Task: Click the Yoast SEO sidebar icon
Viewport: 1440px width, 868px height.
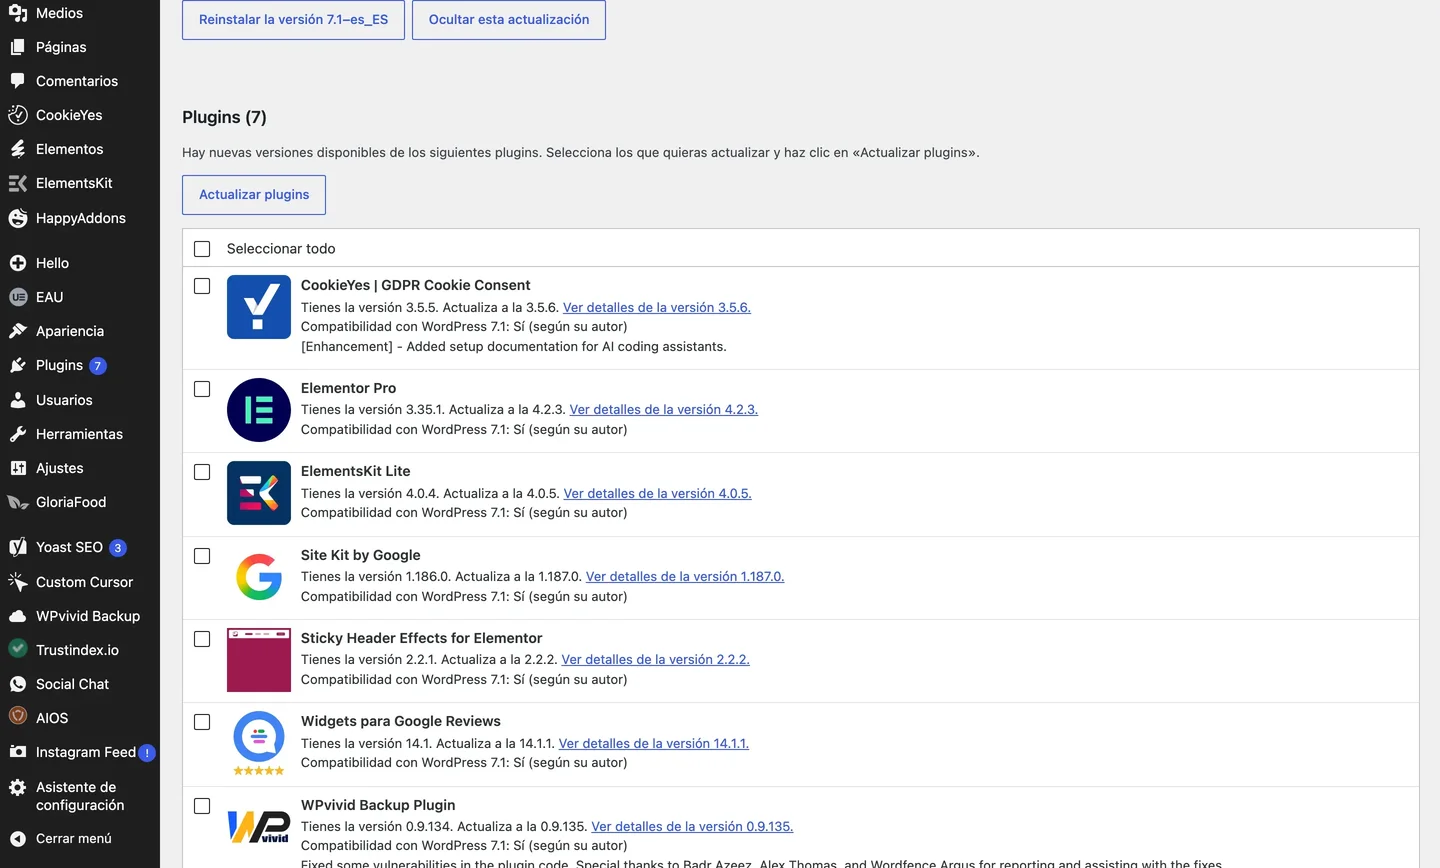Action: (18, 547)
